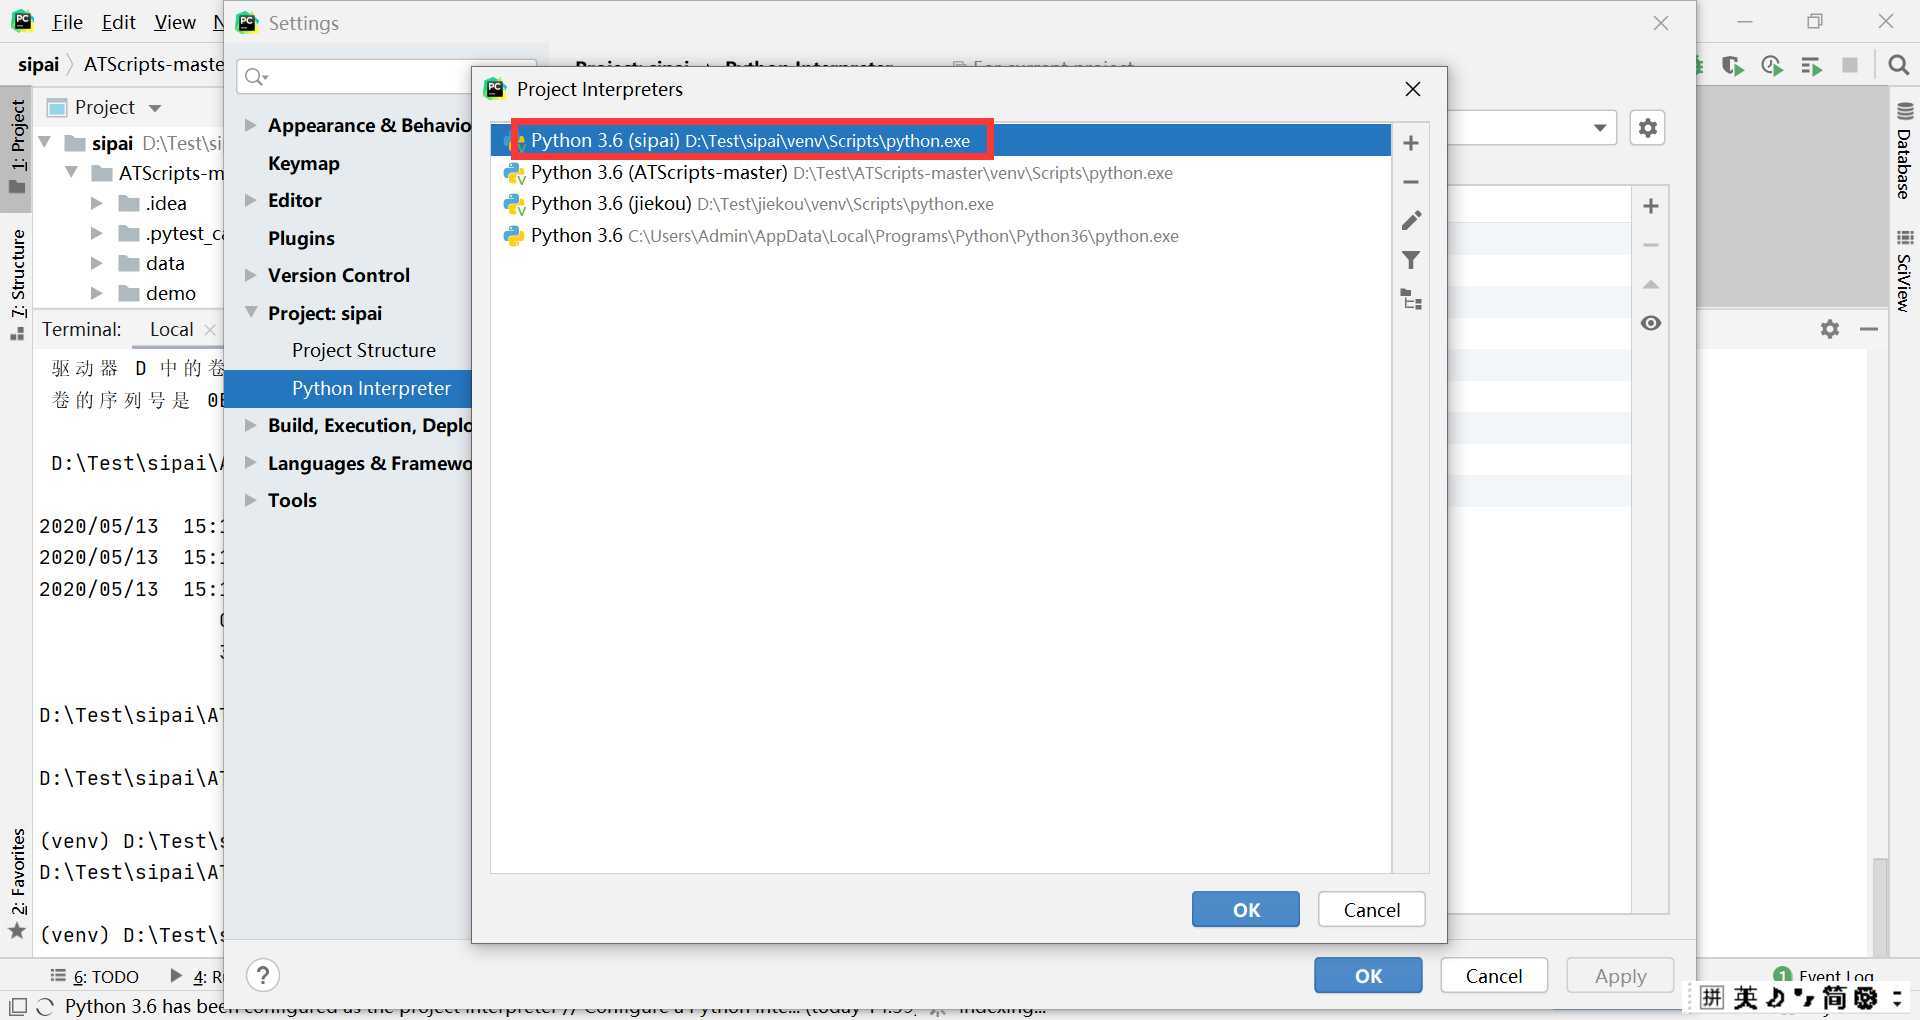1920x1020 pixels.
Task: Stop process icon in PyCharm toolbar
Action: pyautogui.click(x=1850, y=65)
